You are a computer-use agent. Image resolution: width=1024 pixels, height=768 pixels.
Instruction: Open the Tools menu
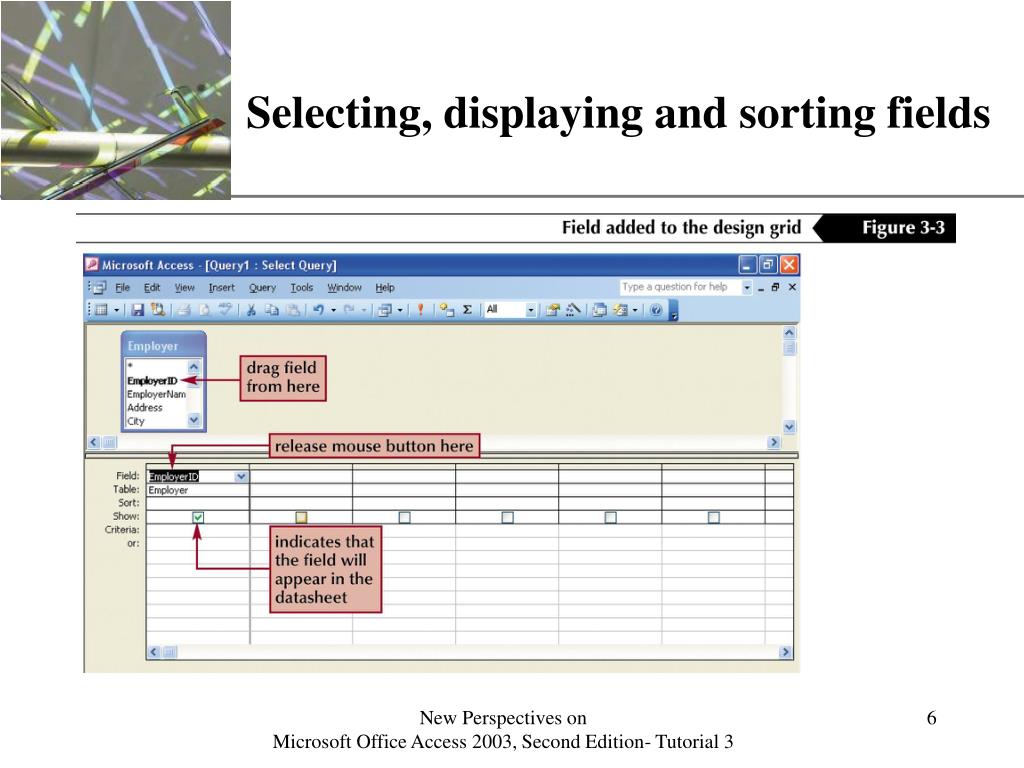click(302, 287)
